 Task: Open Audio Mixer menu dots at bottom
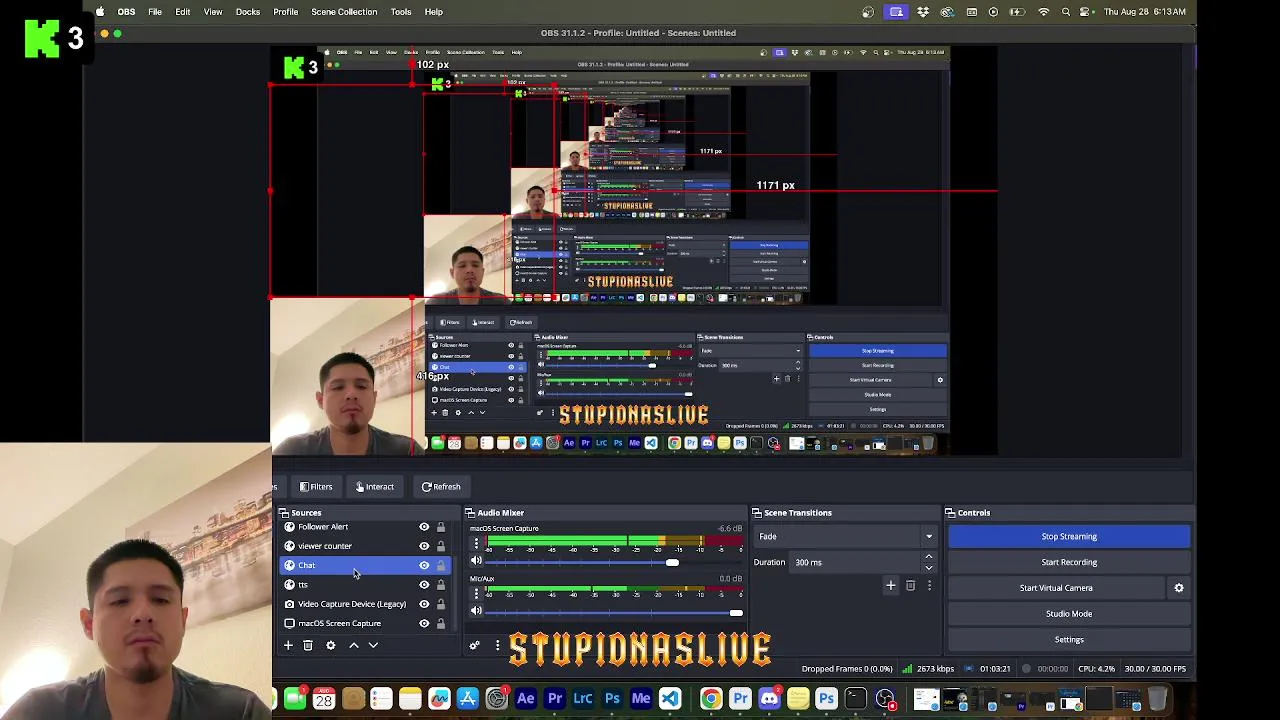click(497, 645)
